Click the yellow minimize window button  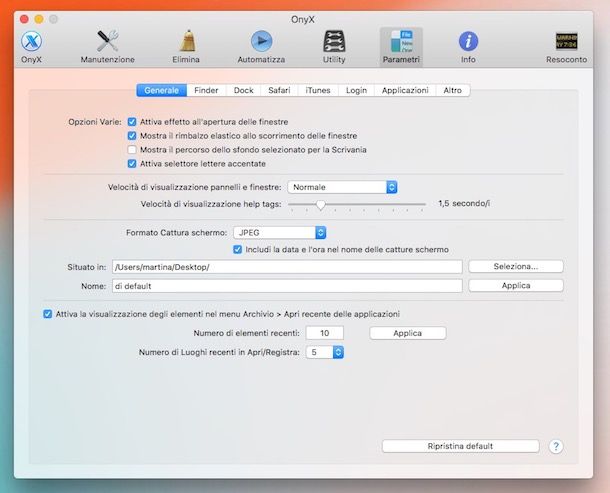[39, 19]
